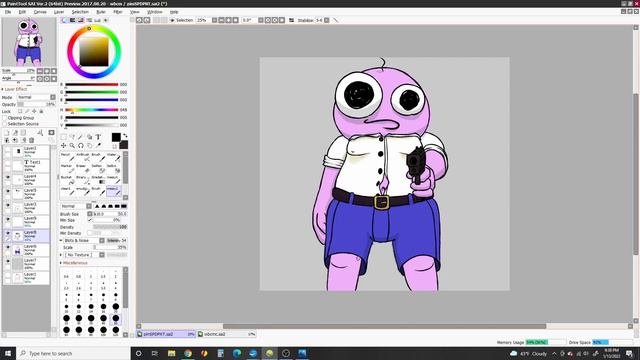
Task: Pick the Water brush tool
Action: click(x=113, y=157)
